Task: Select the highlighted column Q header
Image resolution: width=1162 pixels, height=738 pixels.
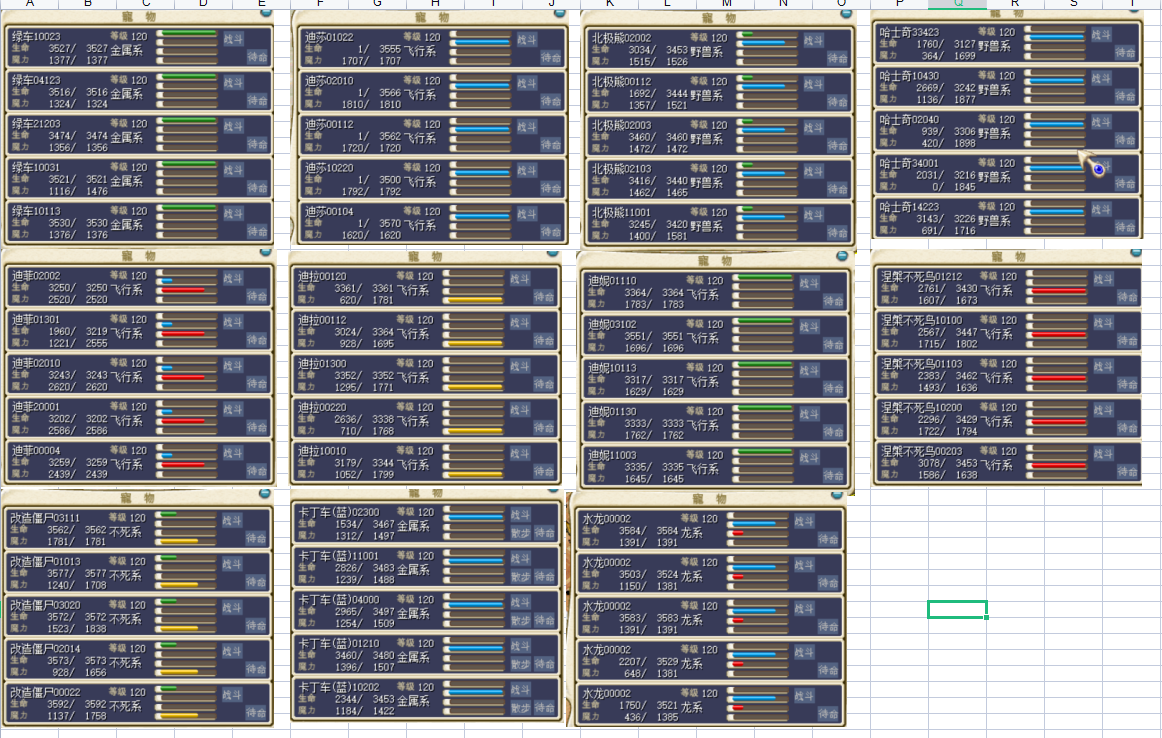Action: click(x=957, y=4)
